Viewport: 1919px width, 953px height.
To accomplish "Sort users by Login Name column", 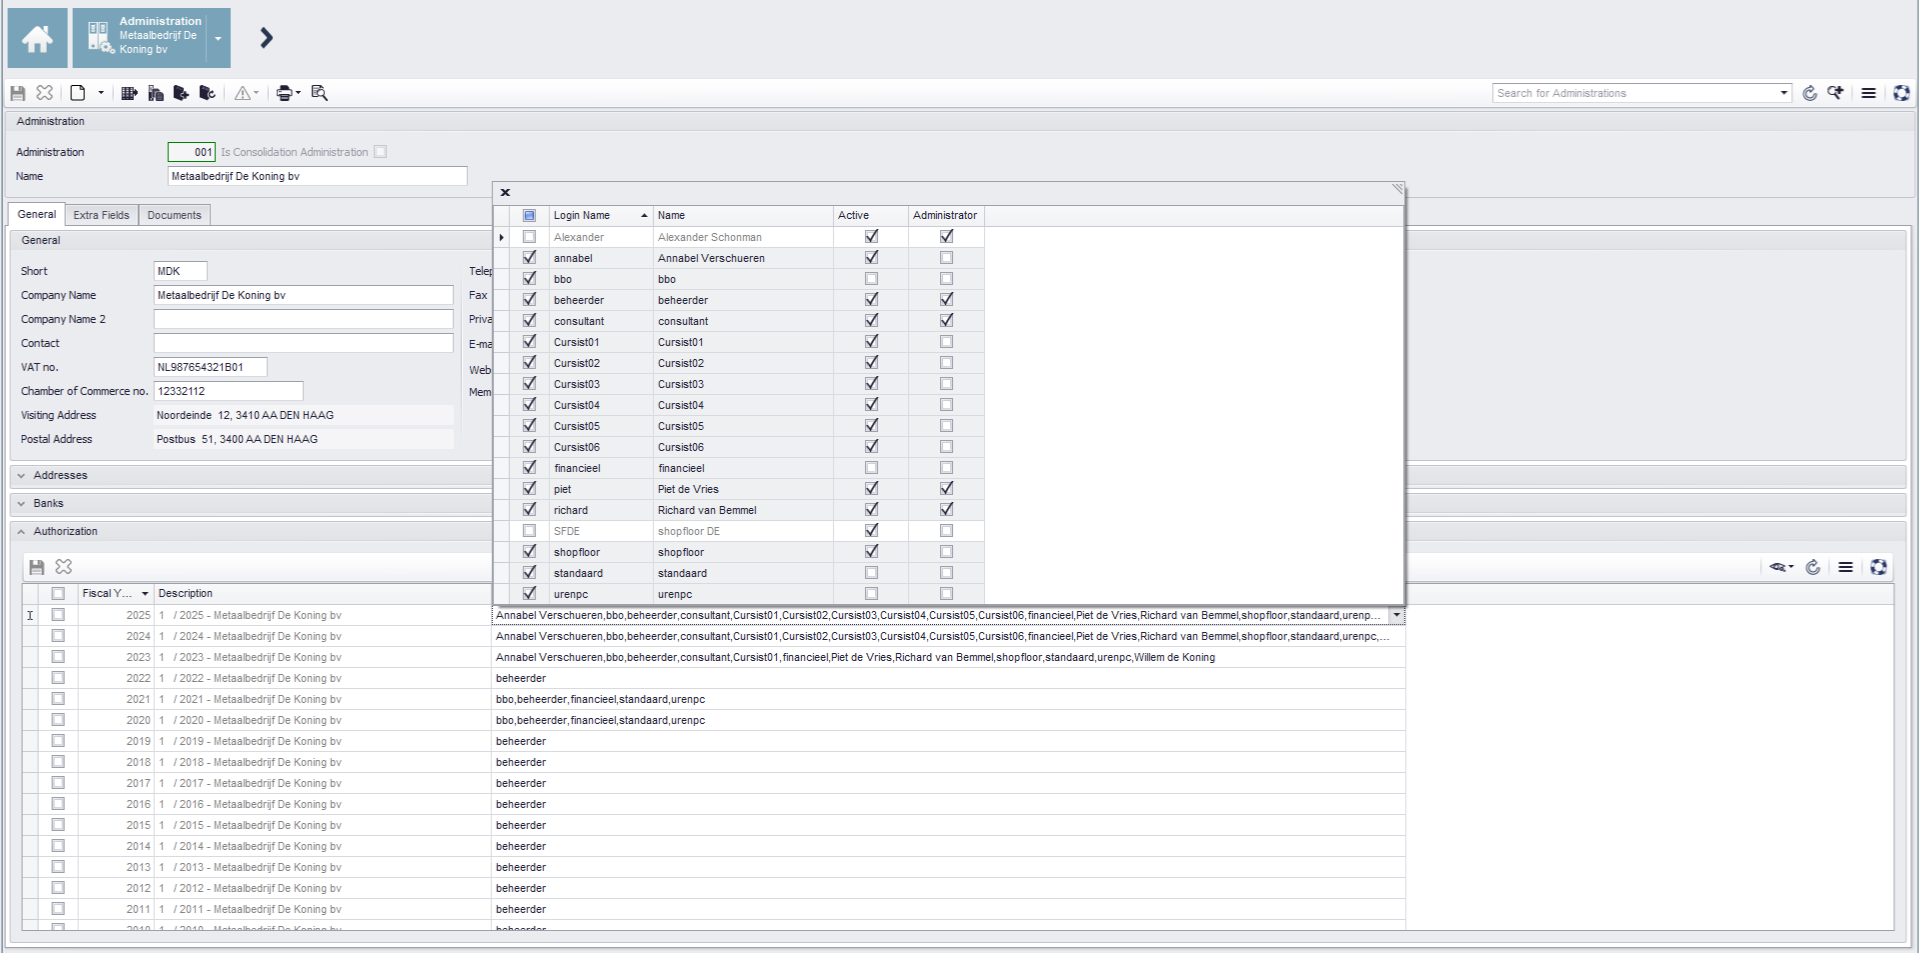I will pos(600,216).
